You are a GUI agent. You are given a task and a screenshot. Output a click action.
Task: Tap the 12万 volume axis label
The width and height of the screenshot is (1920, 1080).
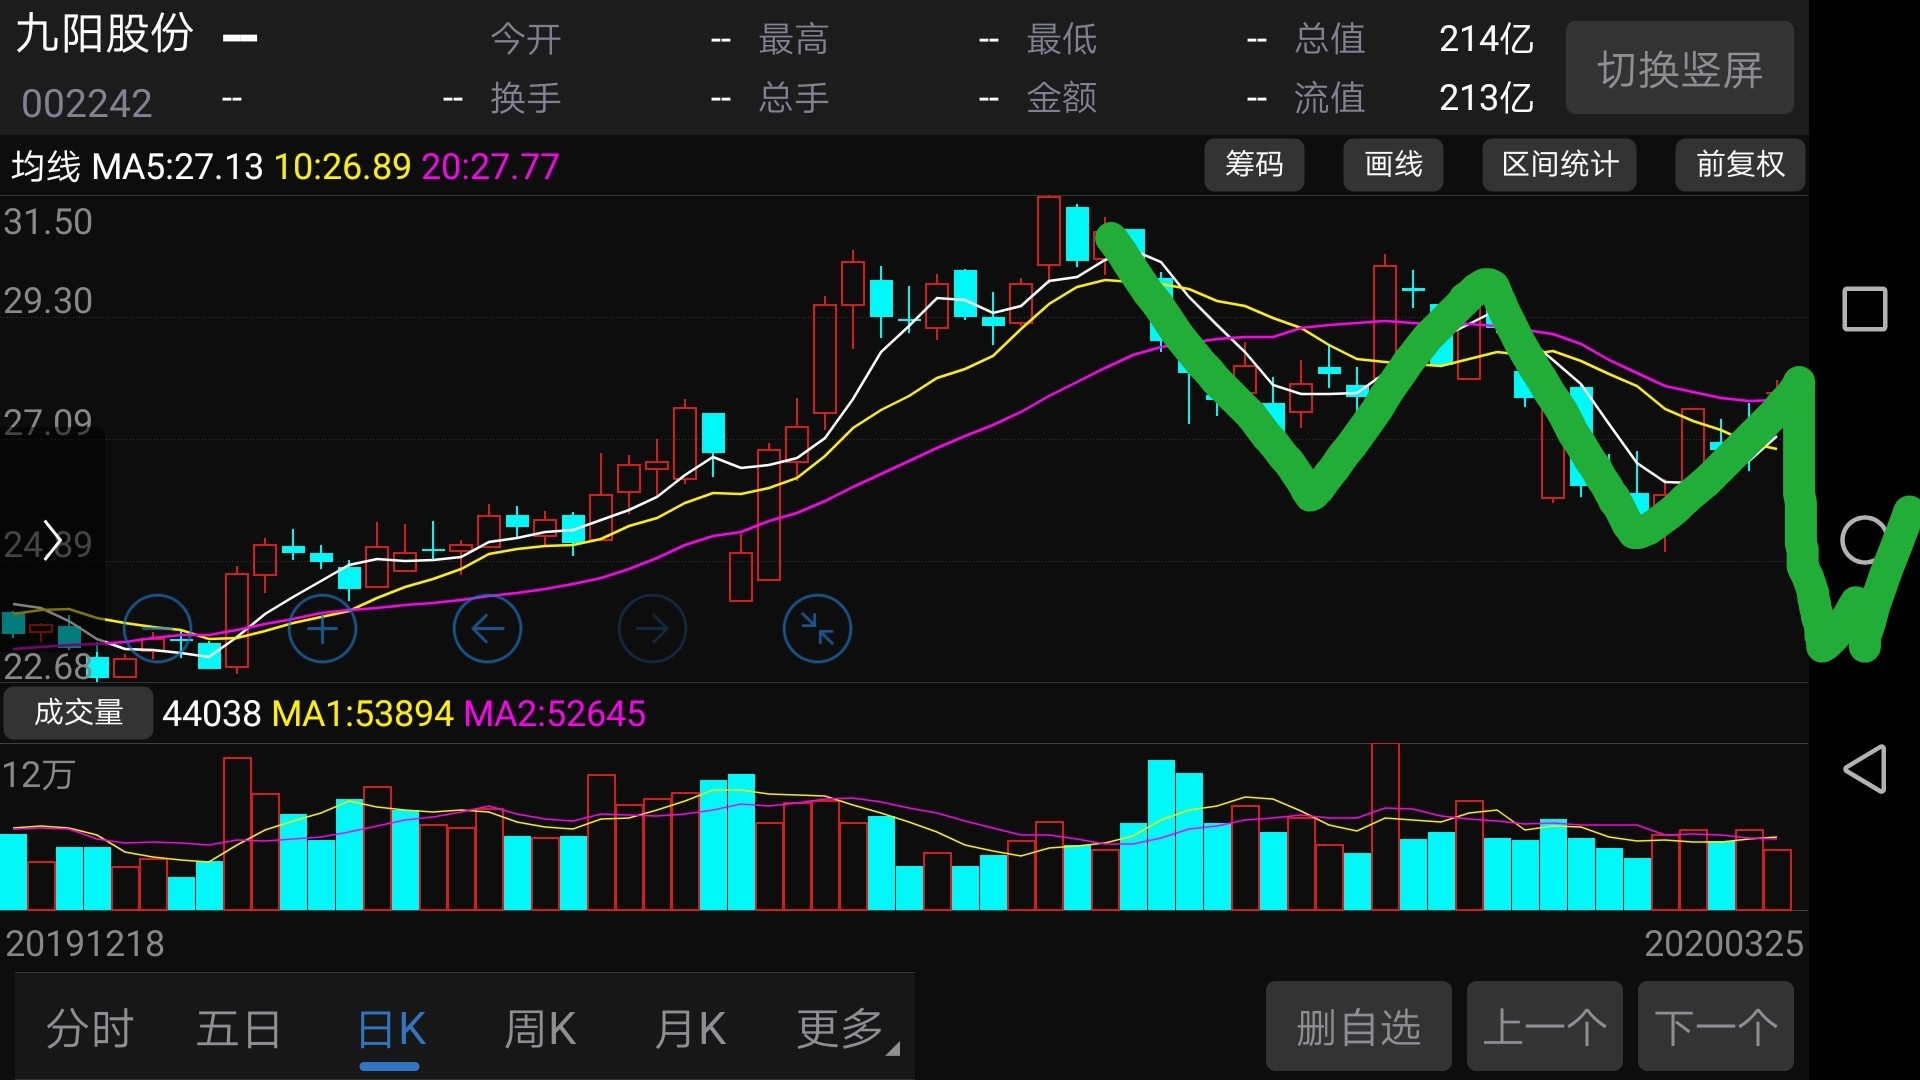38,775
